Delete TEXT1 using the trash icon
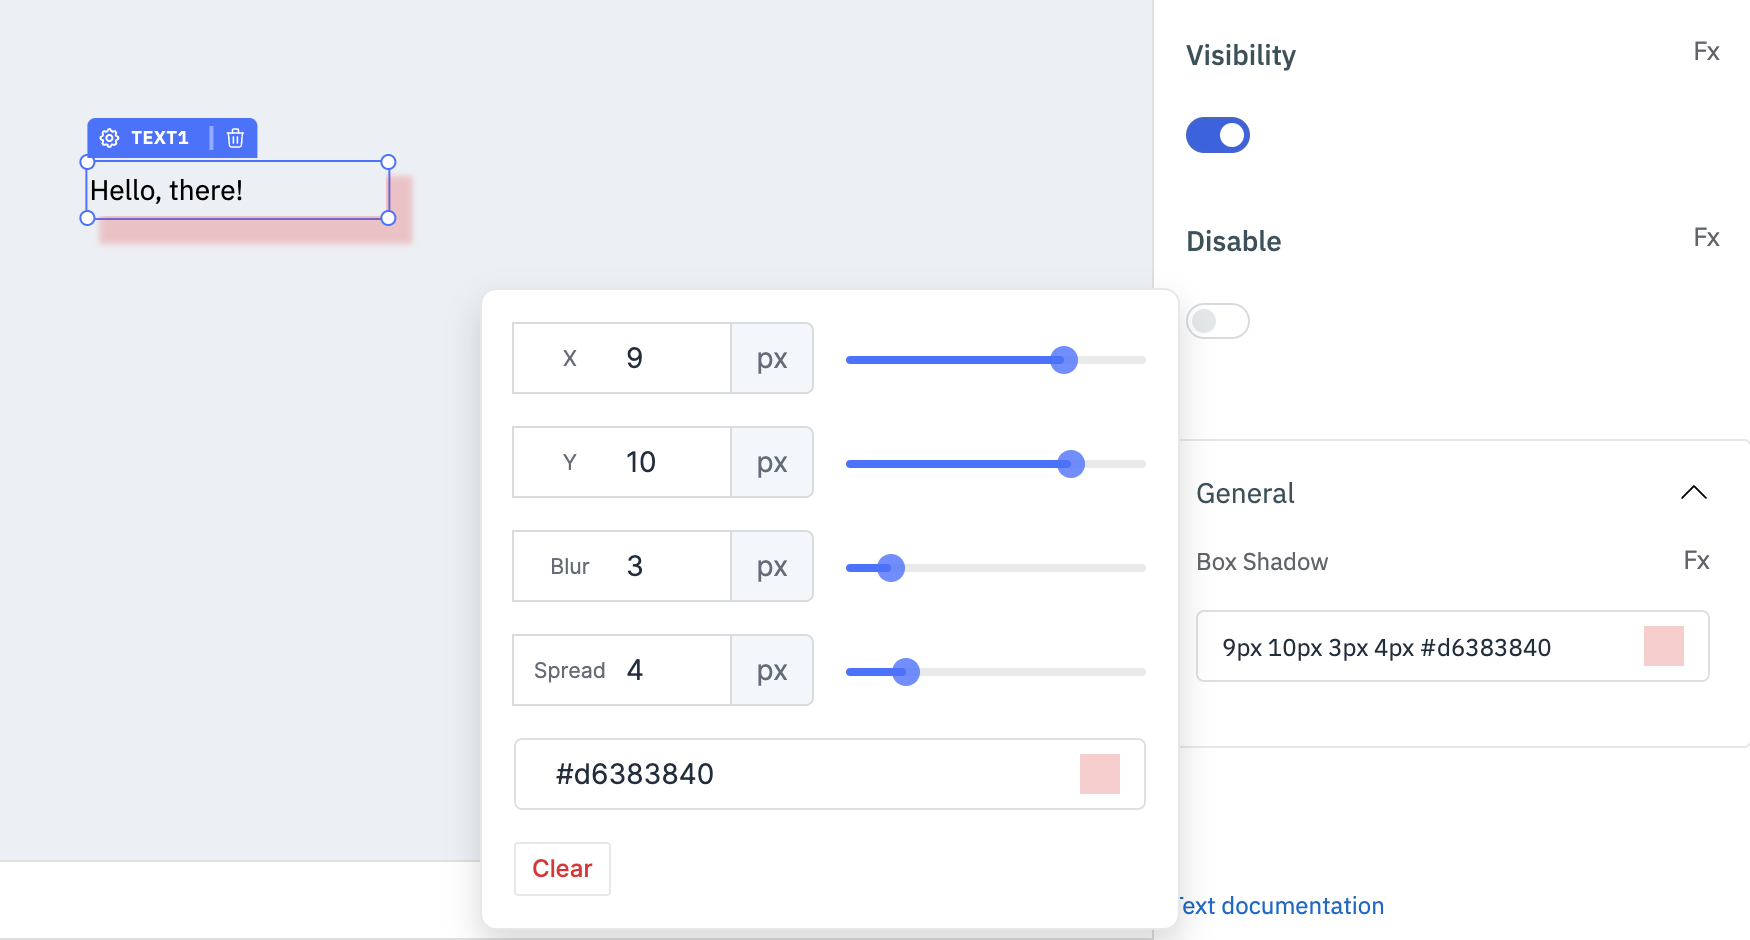 (235, 138)
